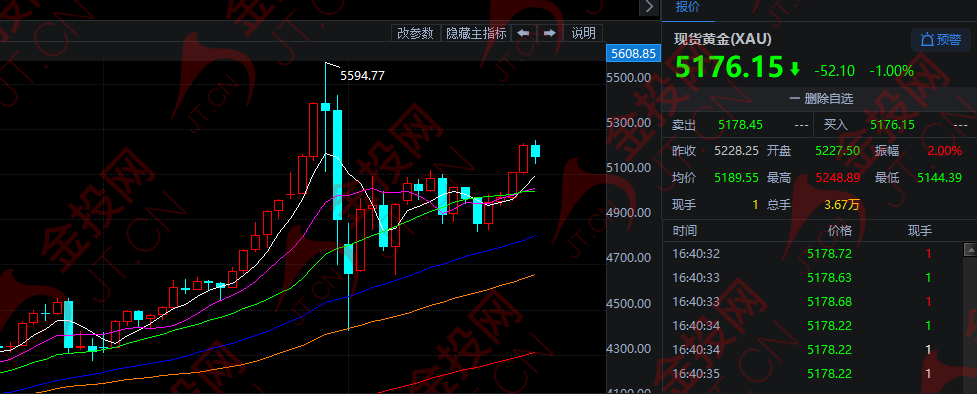The width and height of the screenshot is (977, 394).
Task: Click the trade row priced 5178.72
Action: coord(812,254)
